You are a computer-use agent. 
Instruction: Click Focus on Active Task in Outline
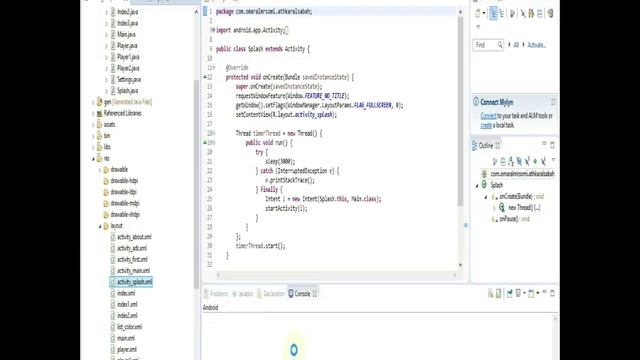pyautogui.click(x=495, y=162)
